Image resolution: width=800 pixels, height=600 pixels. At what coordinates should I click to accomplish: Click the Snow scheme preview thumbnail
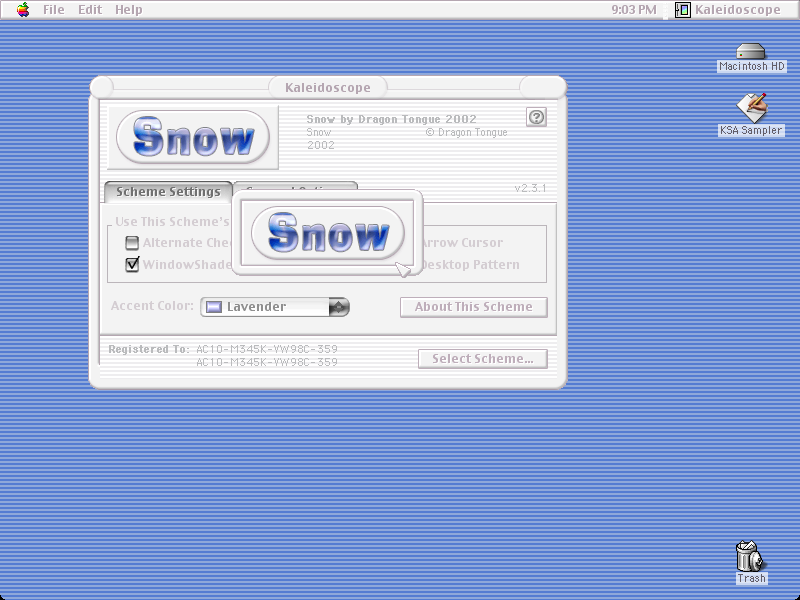193,137
